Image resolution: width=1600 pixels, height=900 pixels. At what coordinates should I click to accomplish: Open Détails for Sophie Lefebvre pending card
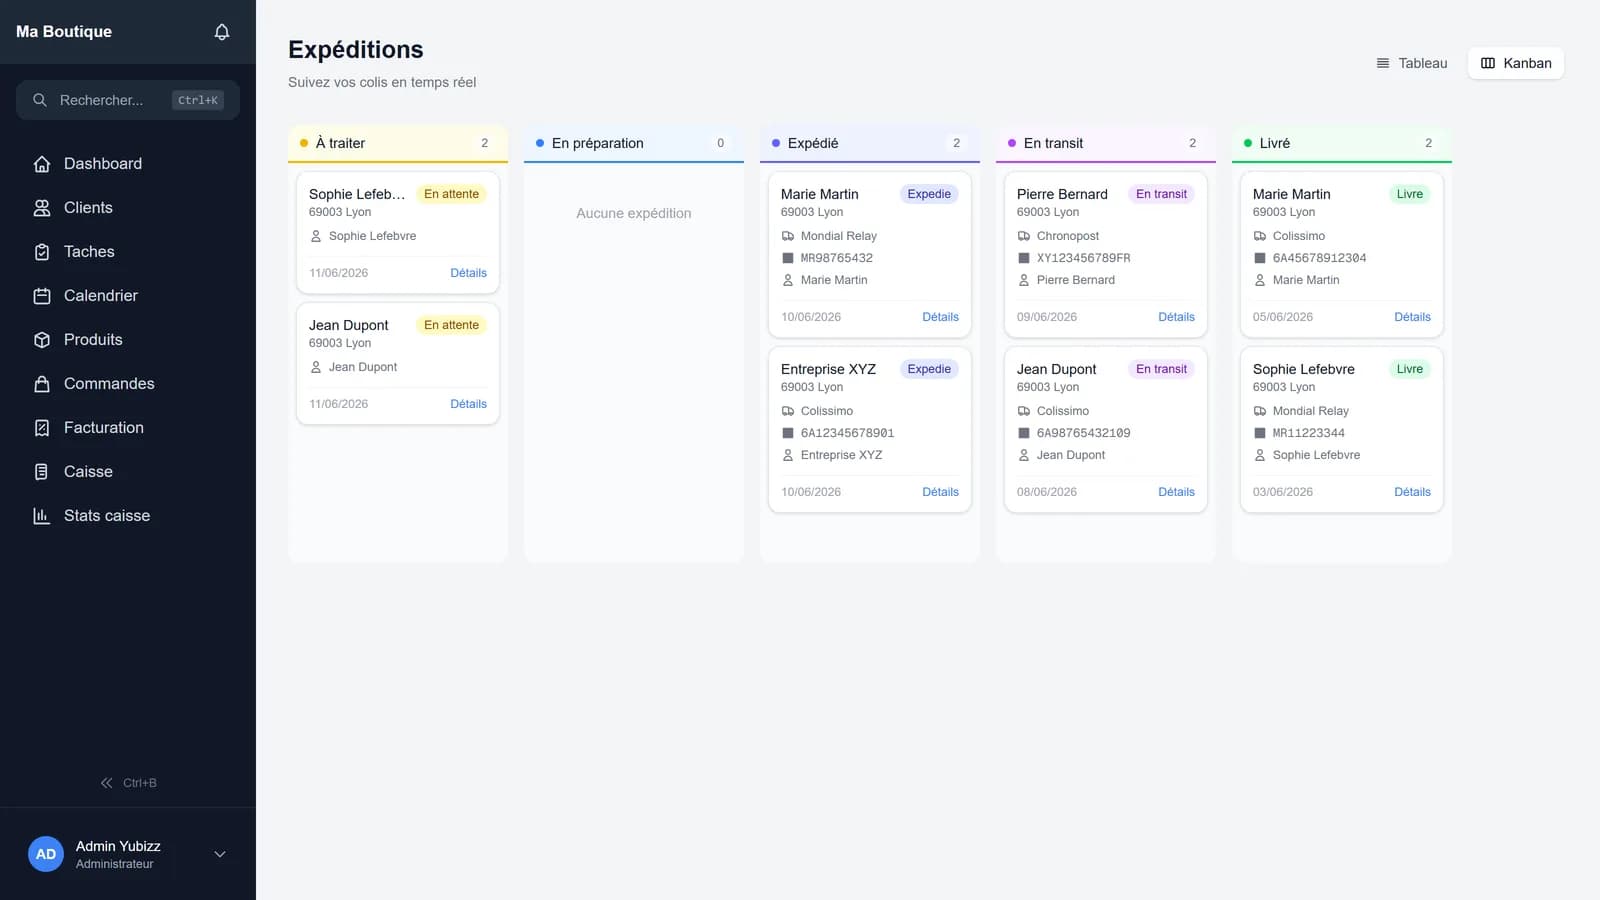(468, 273)
